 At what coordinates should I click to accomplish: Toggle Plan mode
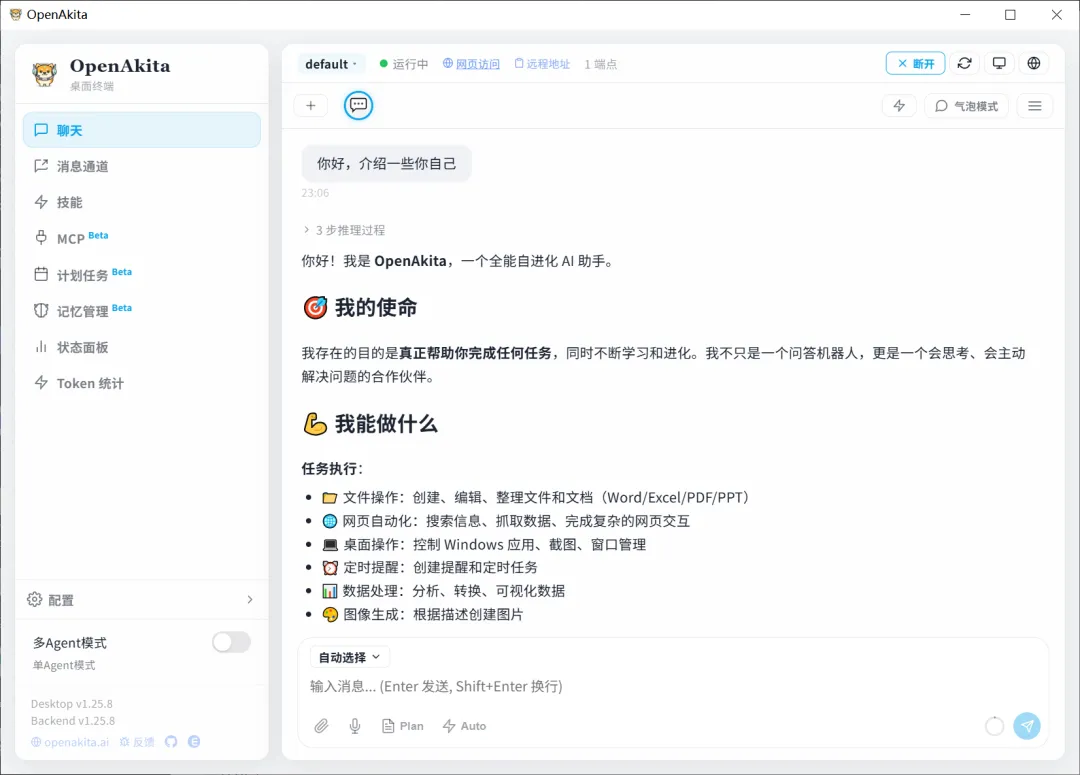point(403,725)
